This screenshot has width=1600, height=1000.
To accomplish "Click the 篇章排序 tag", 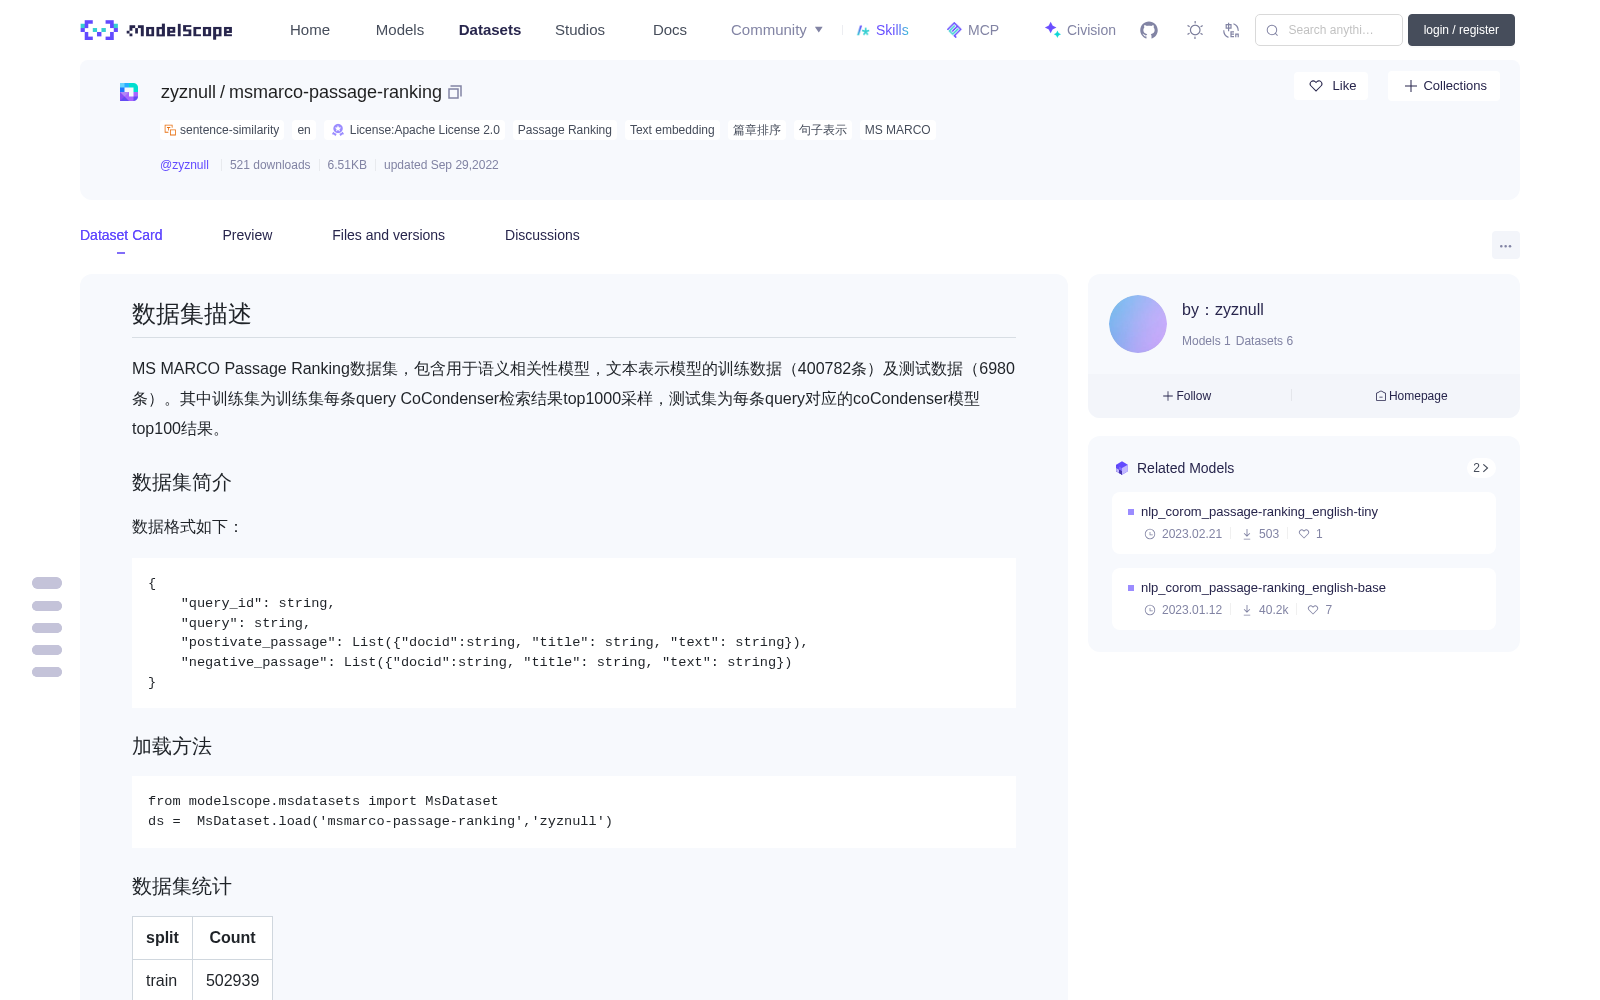I will [x=757, y=130].
